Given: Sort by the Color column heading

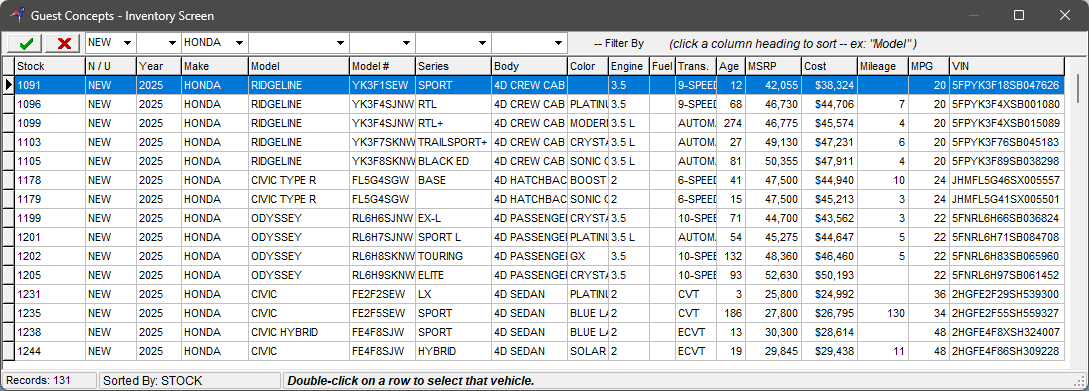Looking at the screenshot, I should pyautogui.click(x=588, y=66).
